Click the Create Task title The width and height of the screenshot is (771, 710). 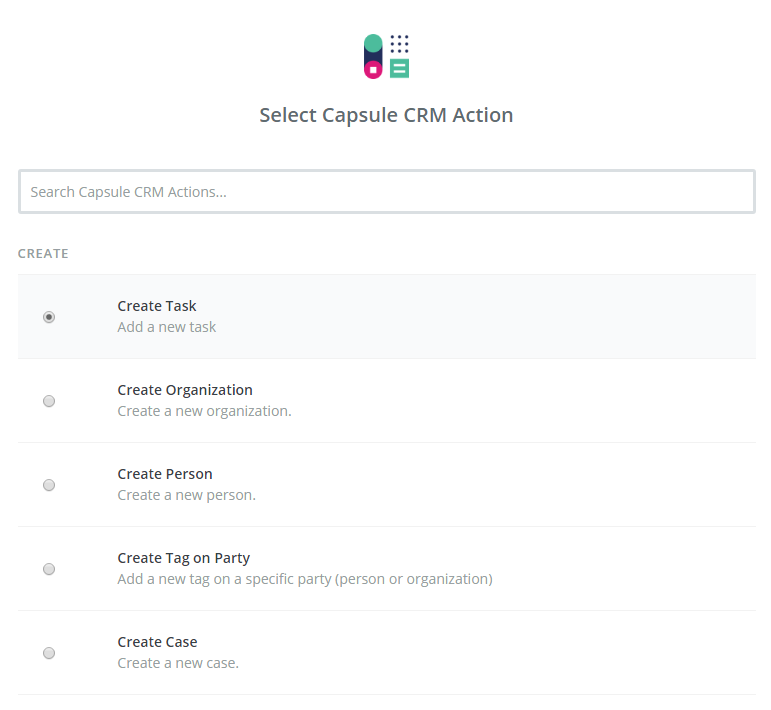157,306
